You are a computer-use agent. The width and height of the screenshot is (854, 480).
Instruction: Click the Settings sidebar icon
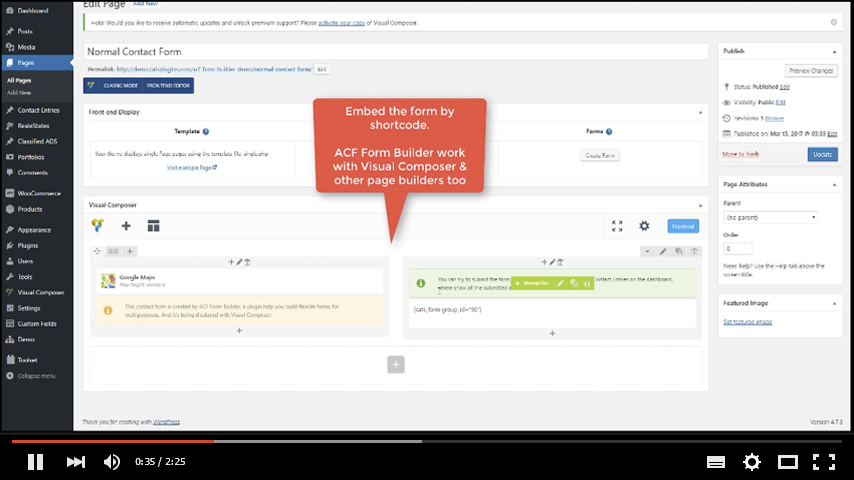click(x=10, y=308)
